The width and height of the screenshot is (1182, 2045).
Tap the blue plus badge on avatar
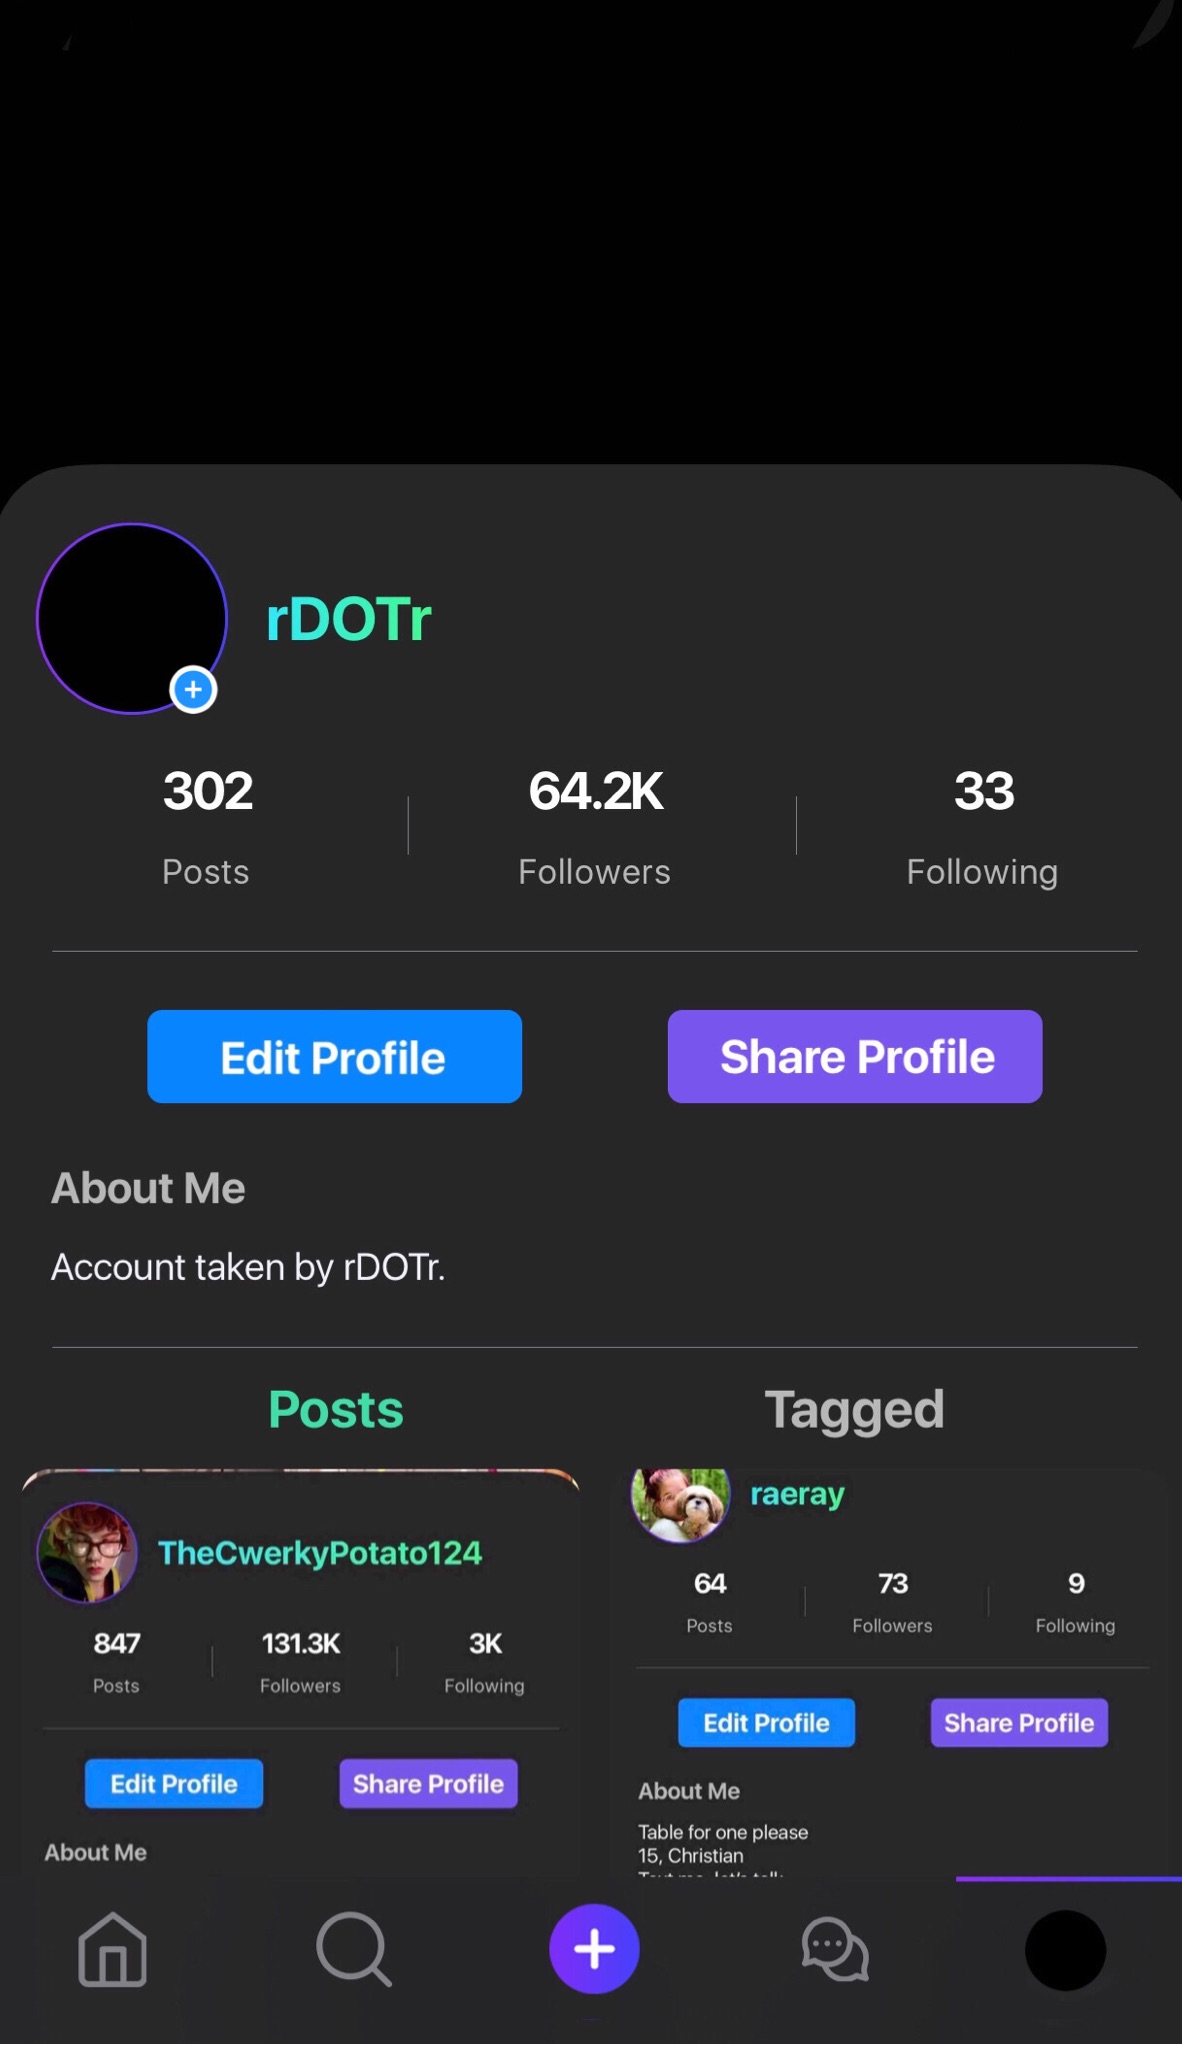pos(194,690)
